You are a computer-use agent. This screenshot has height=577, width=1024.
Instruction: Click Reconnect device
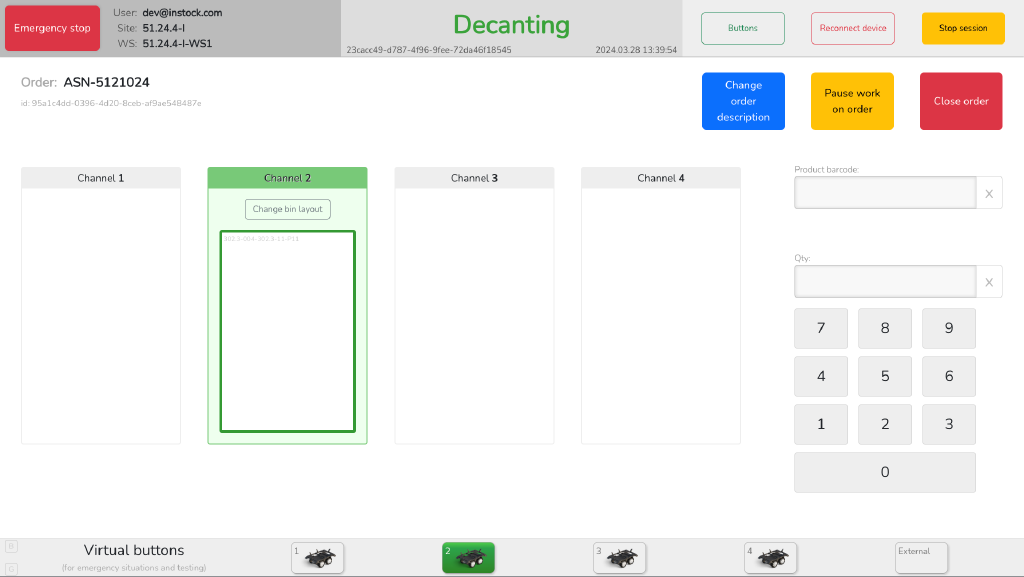click(x=853, y=28)
